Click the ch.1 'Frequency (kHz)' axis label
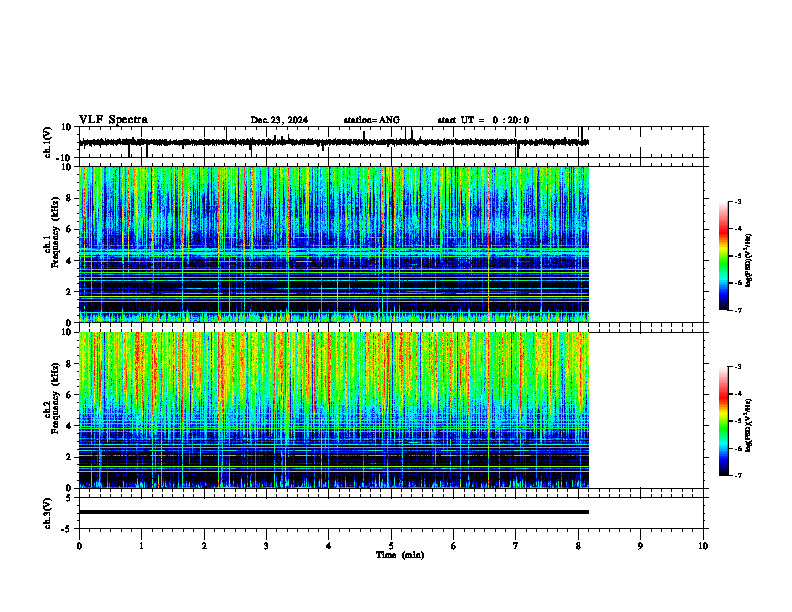Screen dimensions: 792x612 [55, 232]
